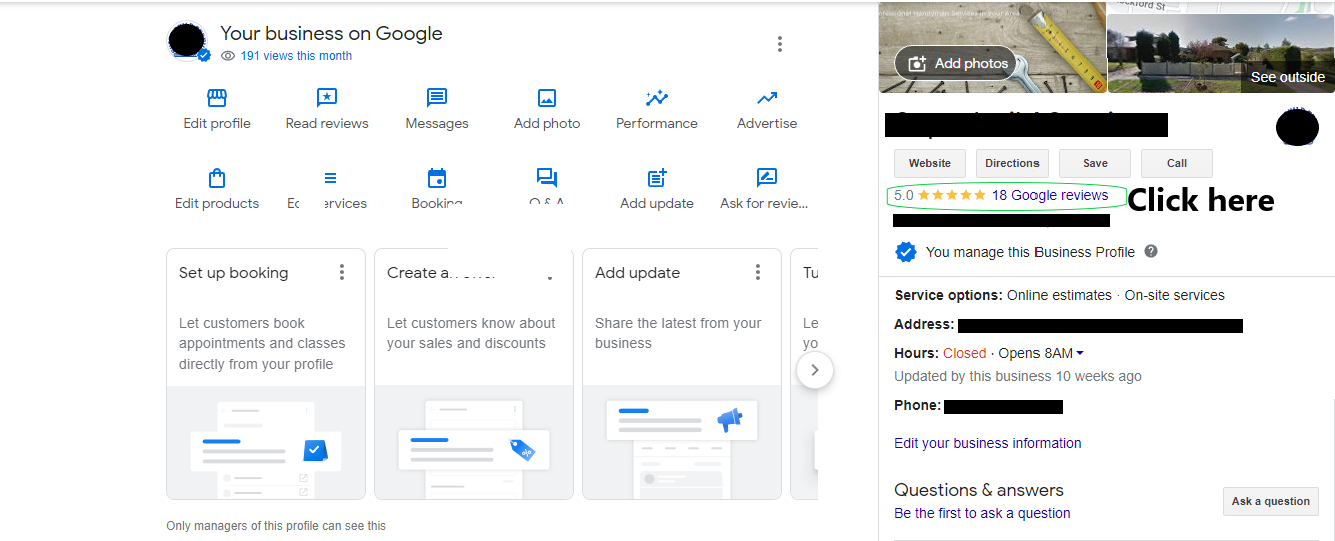Open the Advertise trend arrow icon
This screenshot has height=541, width=1335.
click(x=767, y=98)
